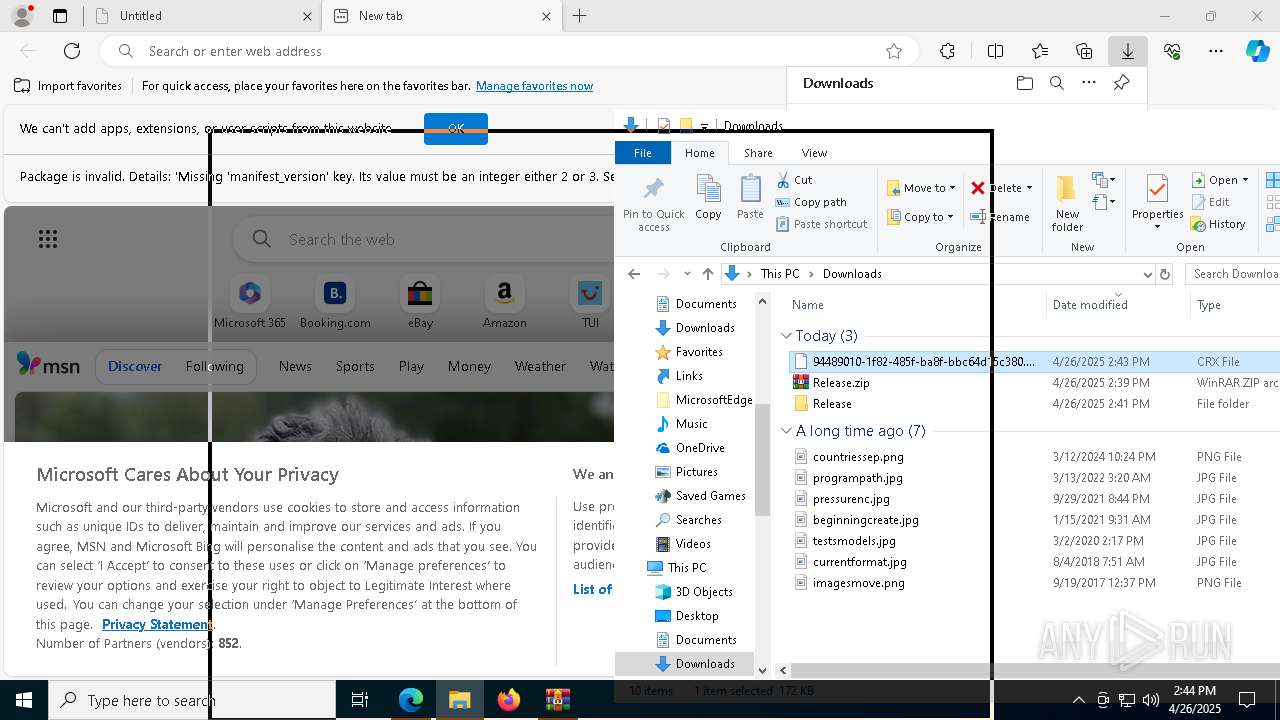Click the MSN Search the web box

coord(425,239)
